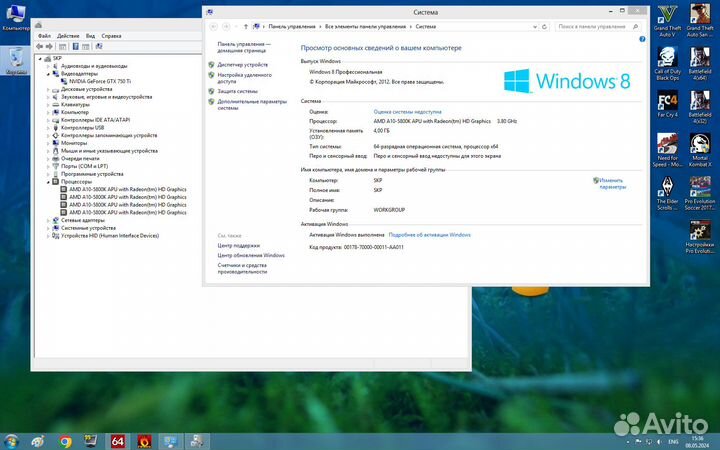Open the red 64 AIDA64 taskbar icon
Image resolution: width=720 pixels, height=450 pixels.
point(118,442)
